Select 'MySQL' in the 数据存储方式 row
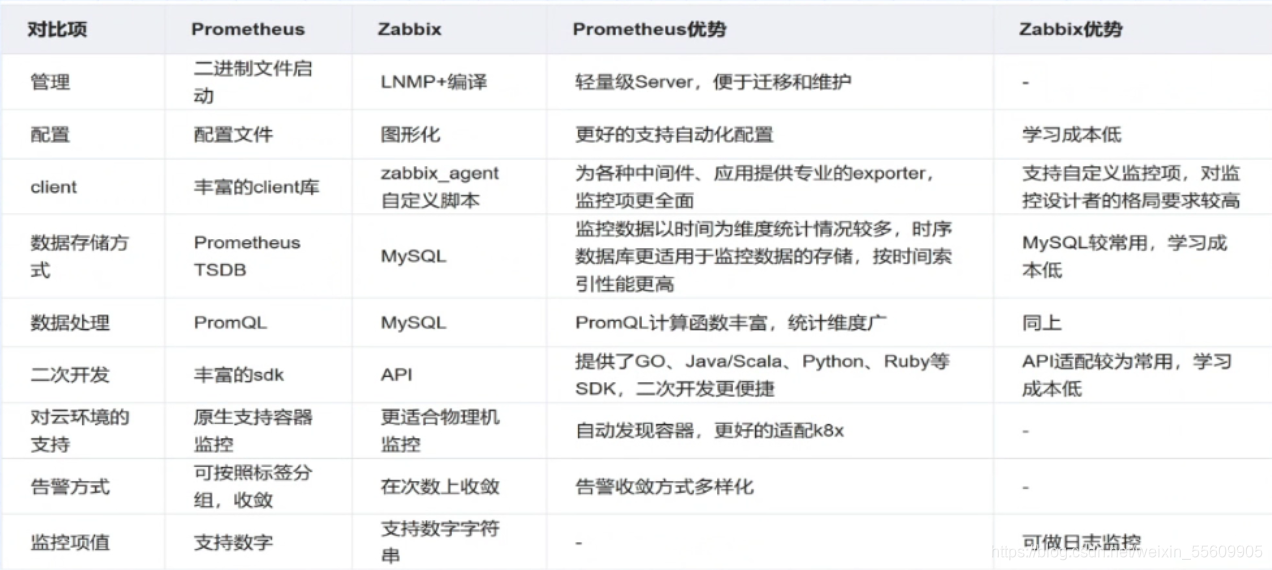The width and height of the screenshot is (1272, 570). (413, 256)
